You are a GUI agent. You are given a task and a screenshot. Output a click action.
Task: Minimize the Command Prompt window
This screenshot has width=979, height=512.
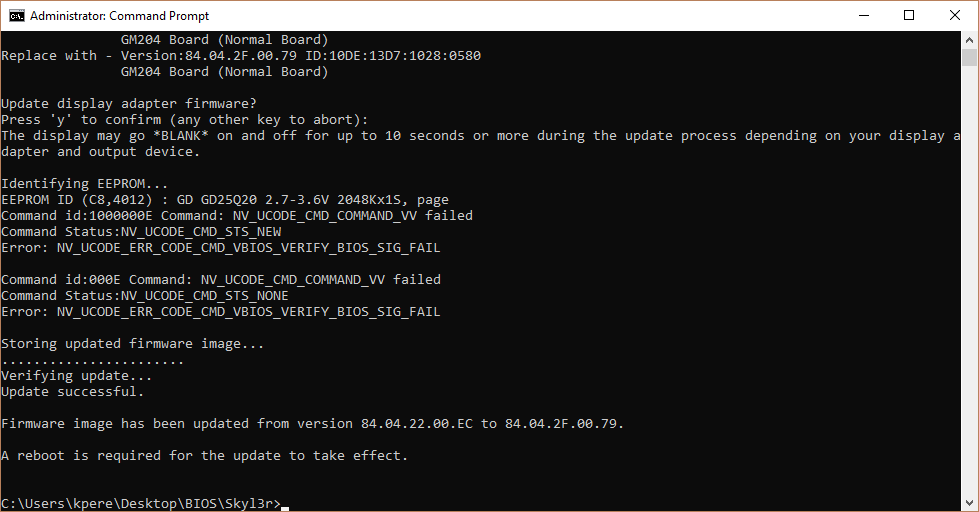(864, 16)
